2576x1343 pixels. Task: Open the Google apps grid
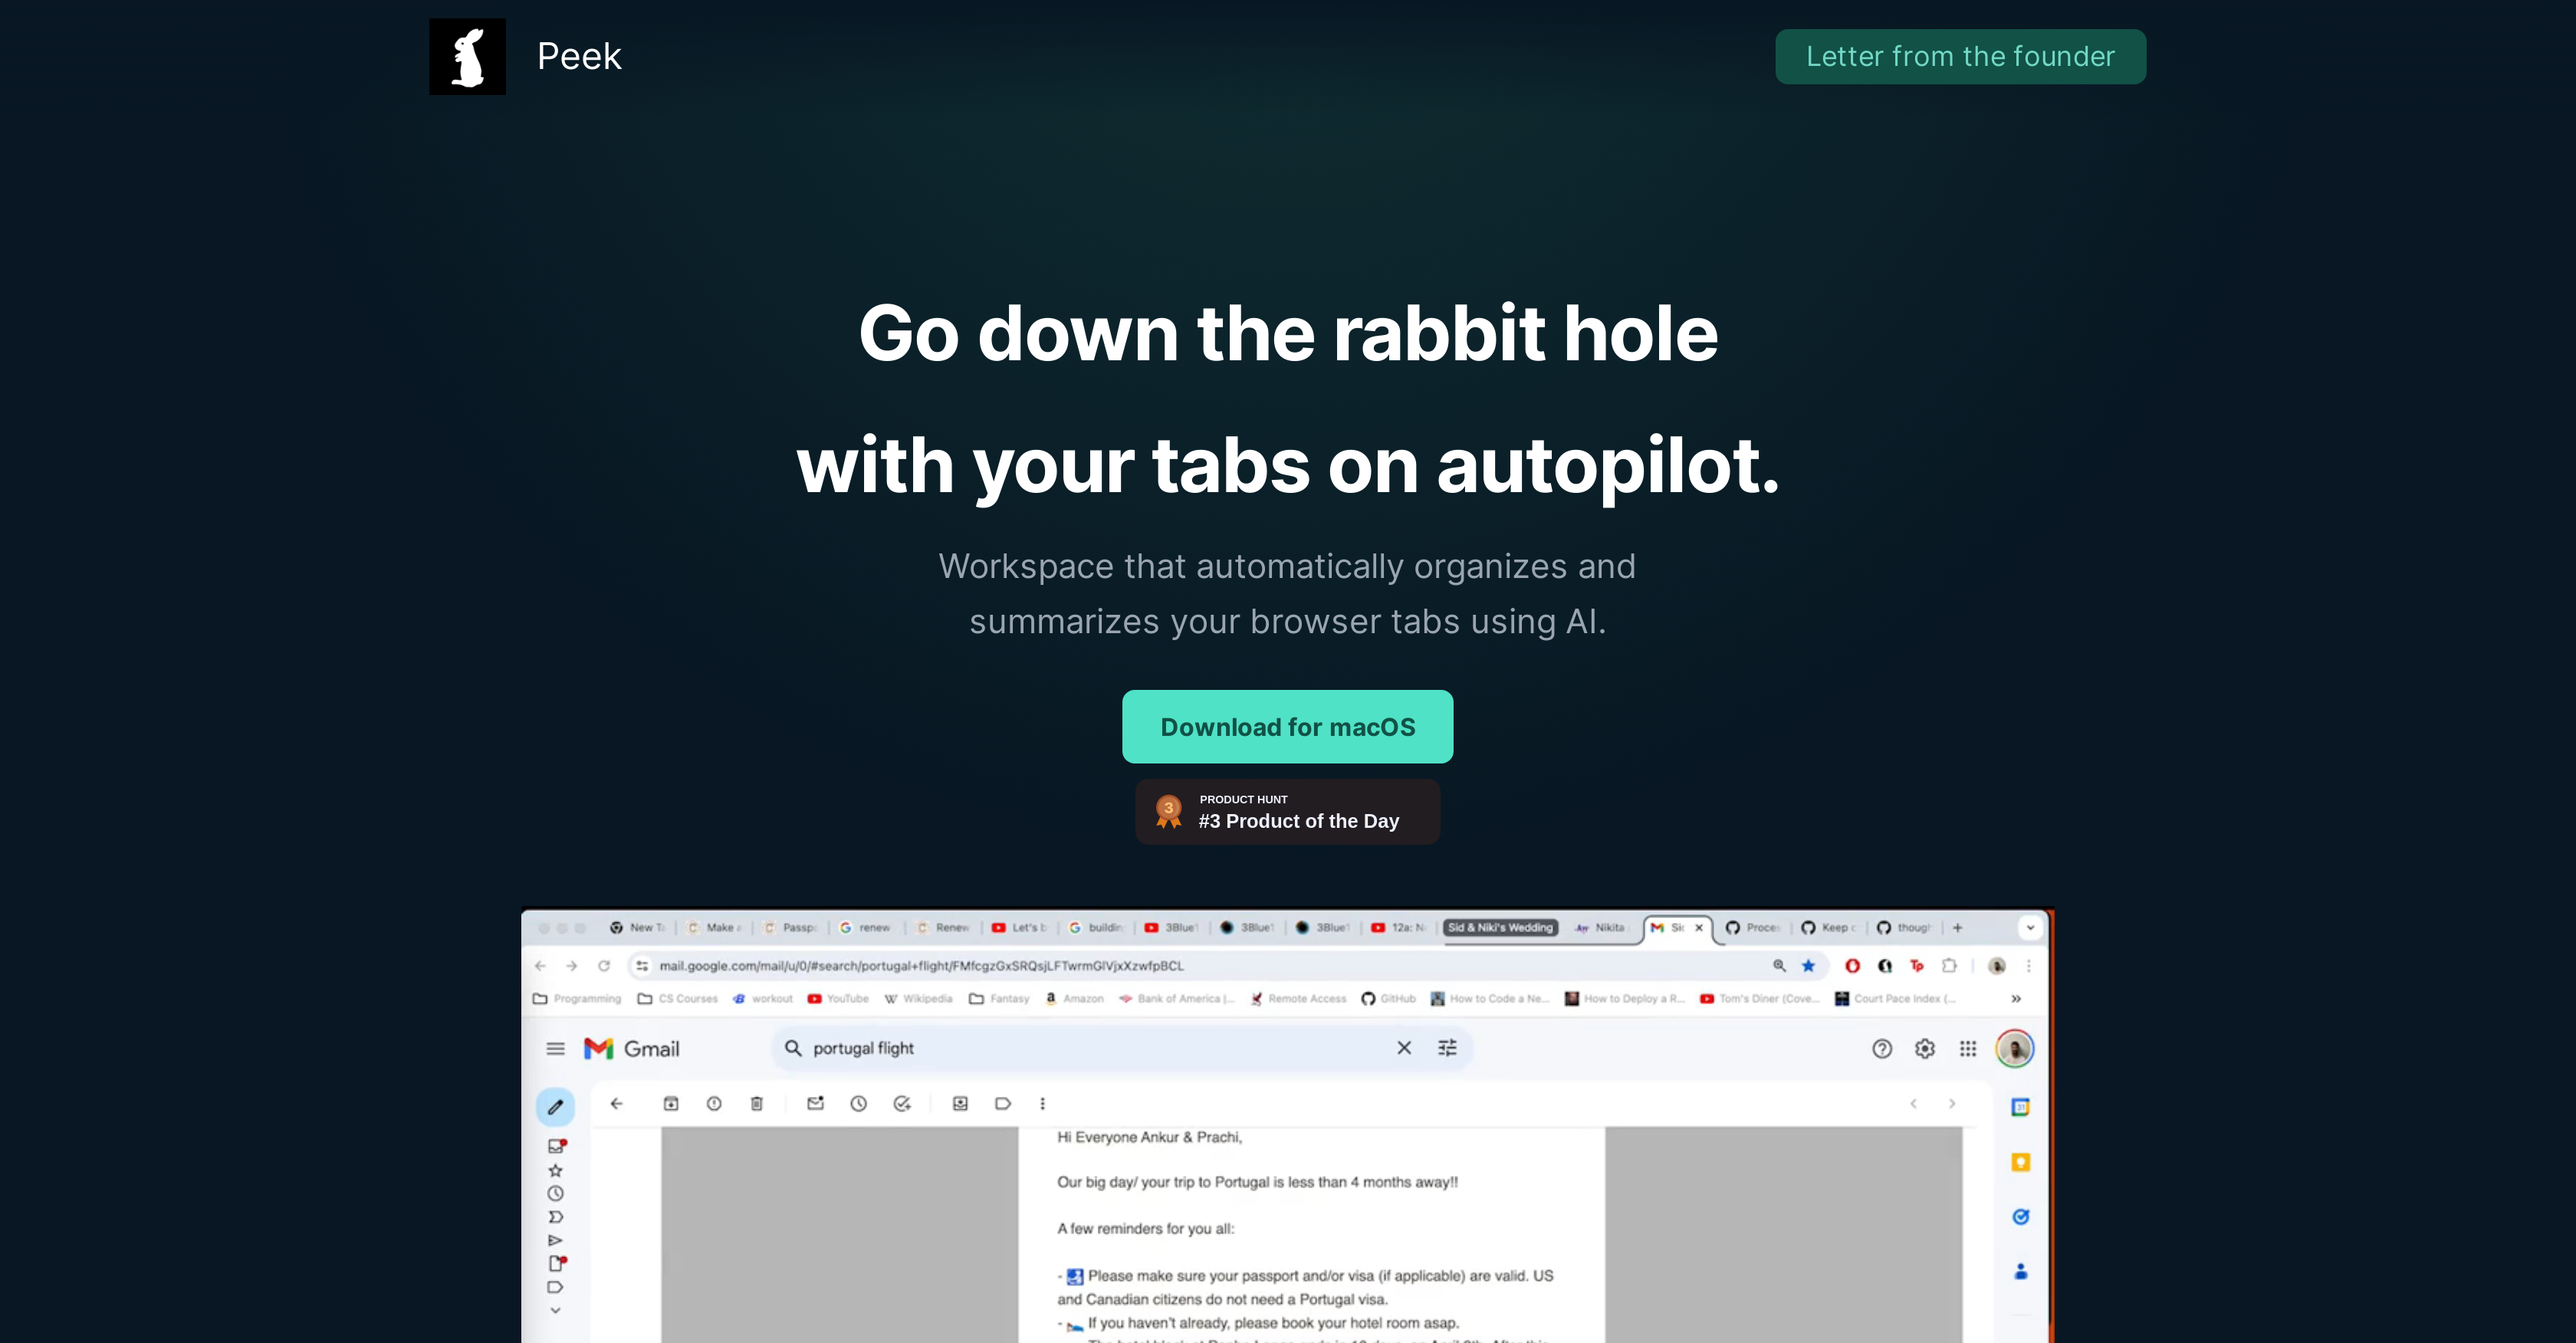[x=1967, y=1048]
